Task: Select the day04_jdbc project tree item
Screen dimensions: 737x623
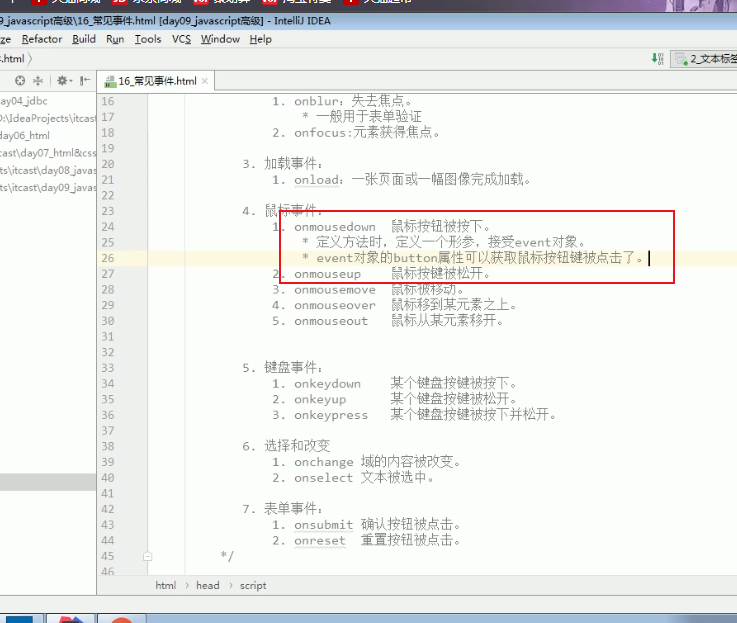Action: (24, 101)
